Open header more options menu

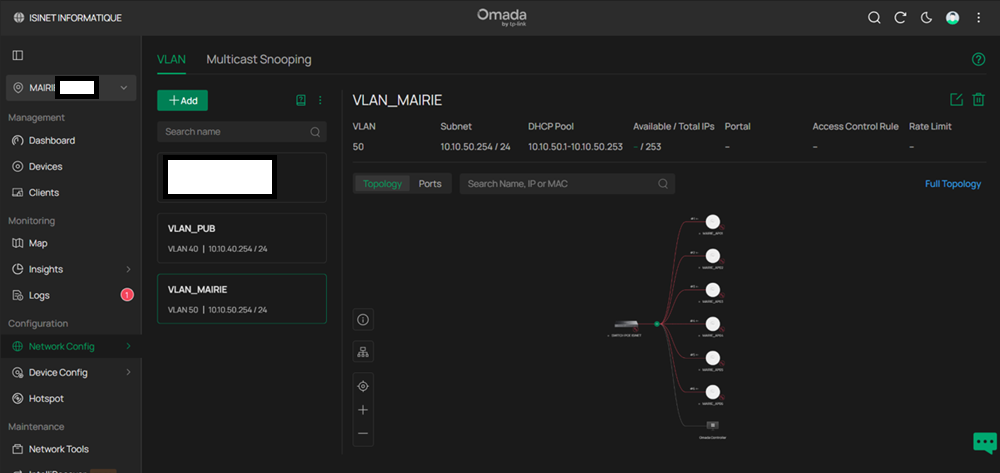pyautogui.click(x=978, y=18)
